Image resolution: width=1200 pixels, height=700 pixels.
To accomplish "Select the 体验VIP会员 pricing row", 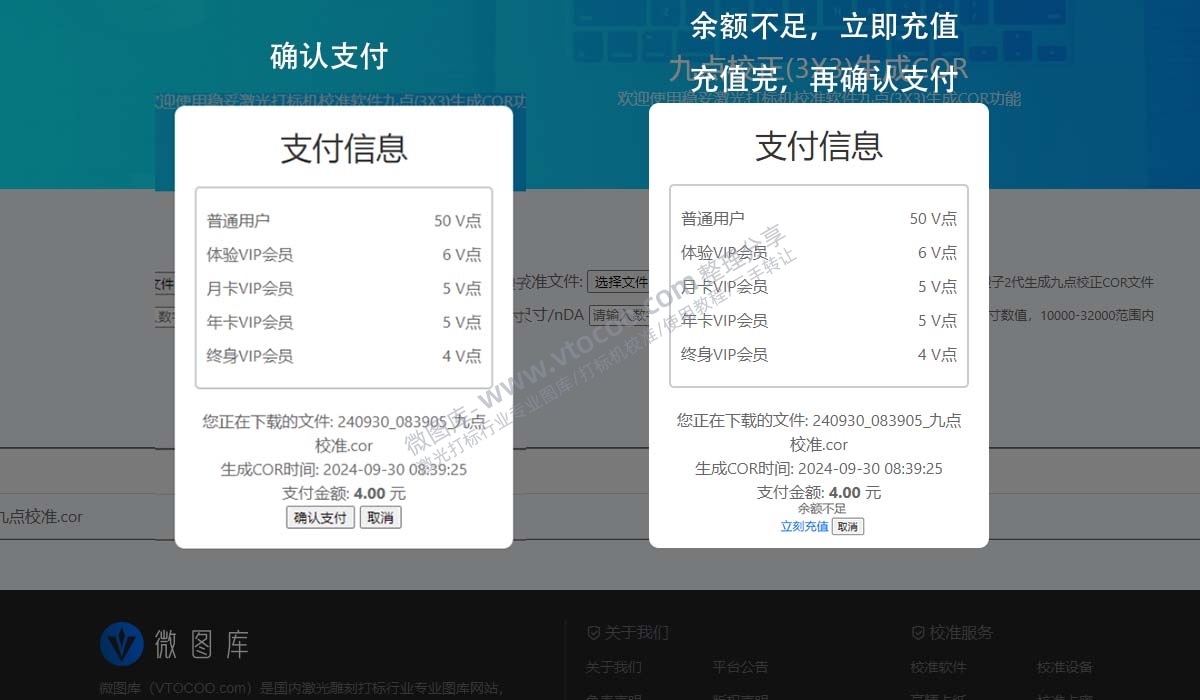I will point(344,254).
